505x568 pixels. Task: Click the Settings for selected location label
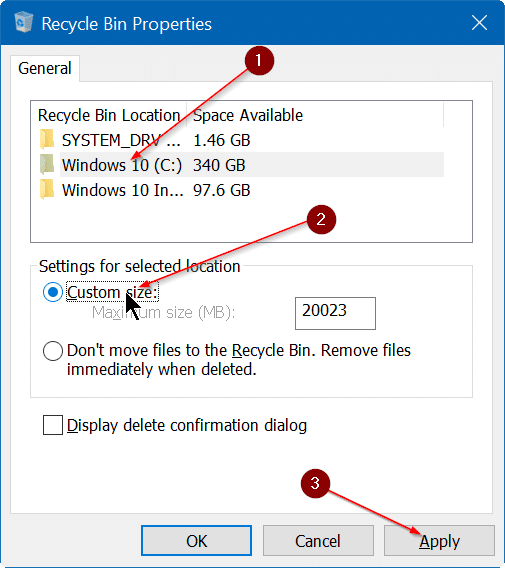pos(139,266)
